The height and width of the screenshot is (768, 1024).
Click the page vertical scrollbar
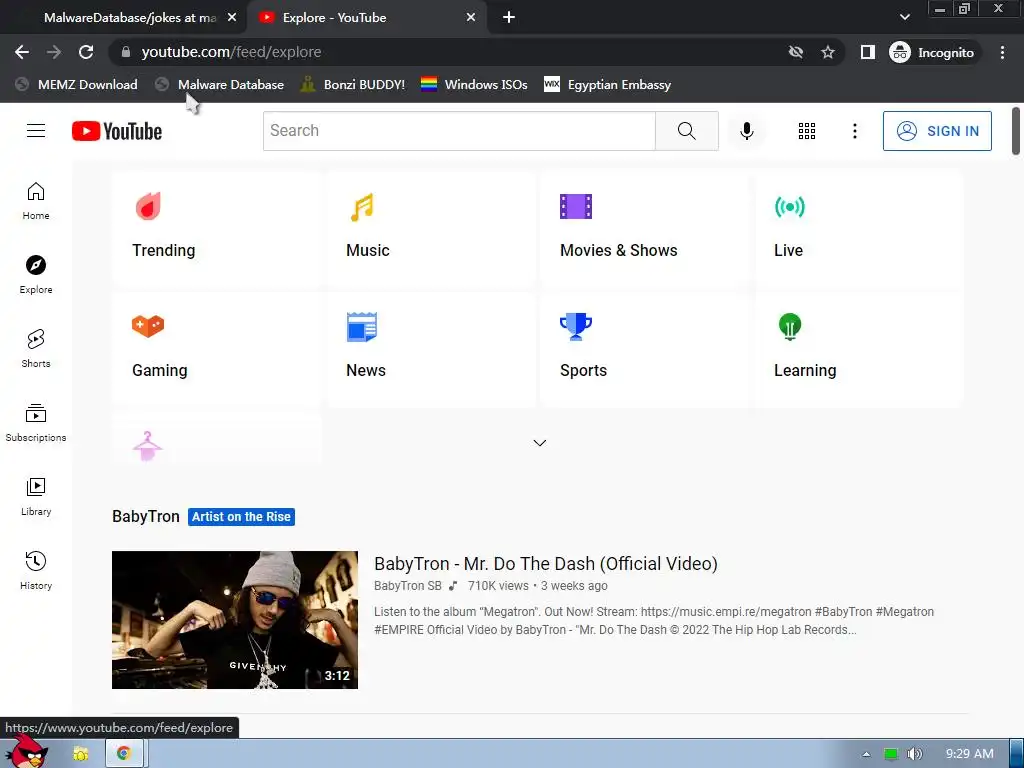[x=1016, y=131]
